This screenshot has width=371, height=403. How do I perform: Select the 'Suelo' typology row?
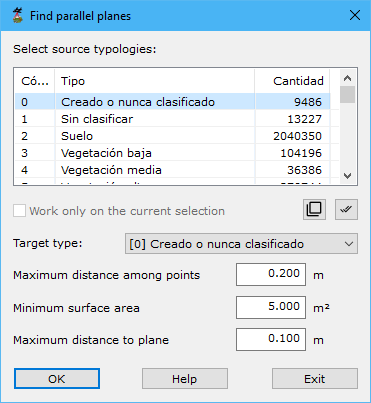173,136
